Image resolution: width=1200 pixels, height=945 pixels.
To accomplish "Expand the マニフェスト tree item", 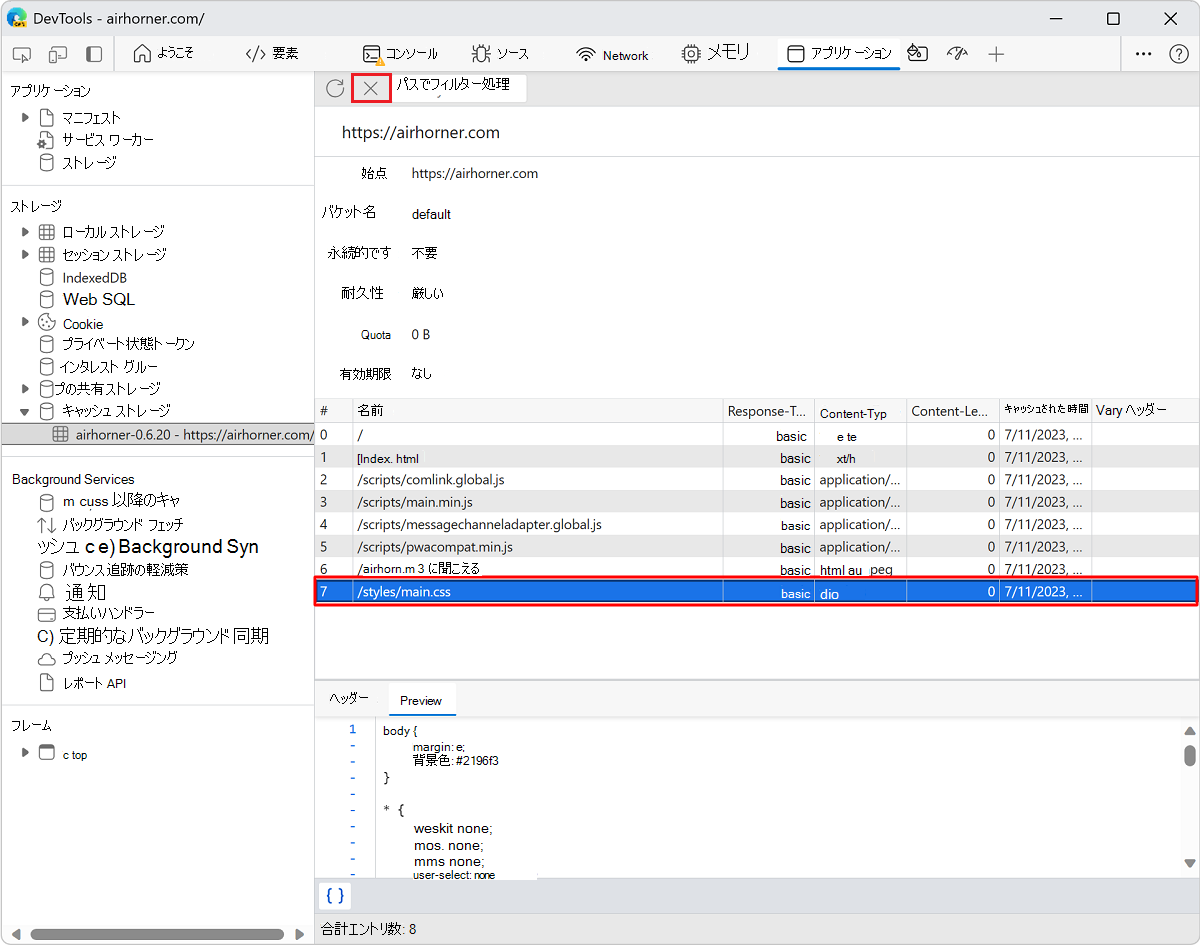I will pos(26,118).
